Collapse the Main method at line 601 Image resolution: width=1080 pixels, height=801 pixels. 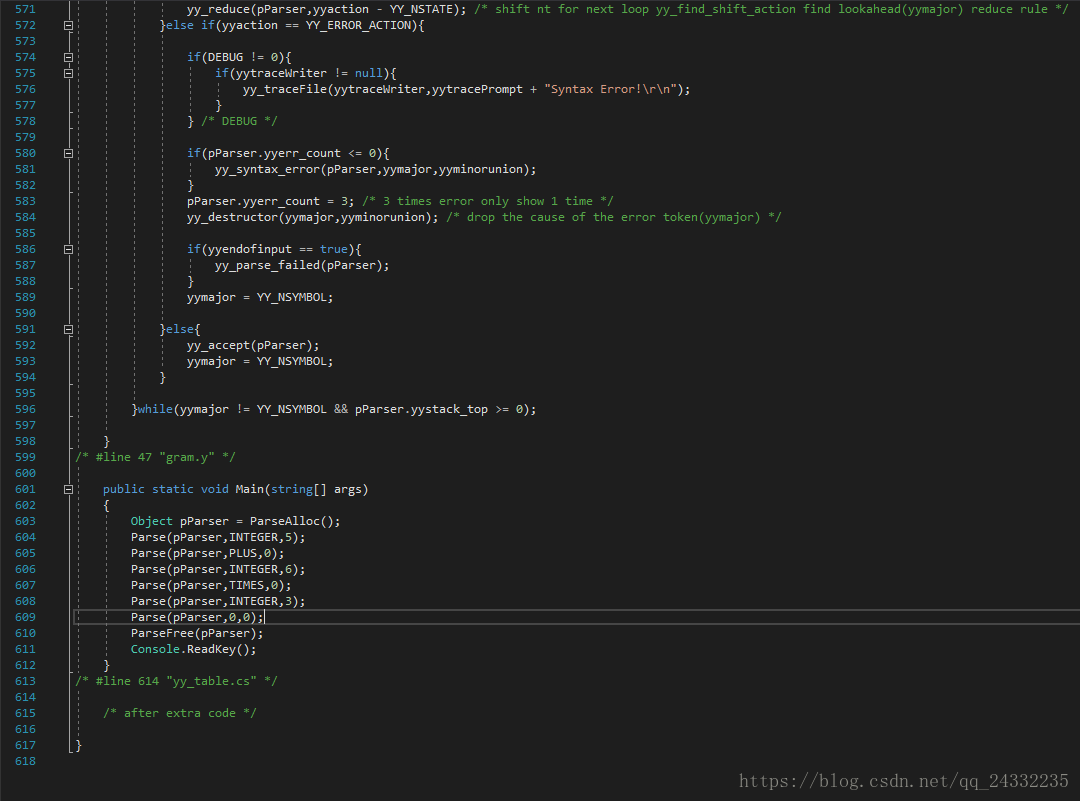pos(68,490)
